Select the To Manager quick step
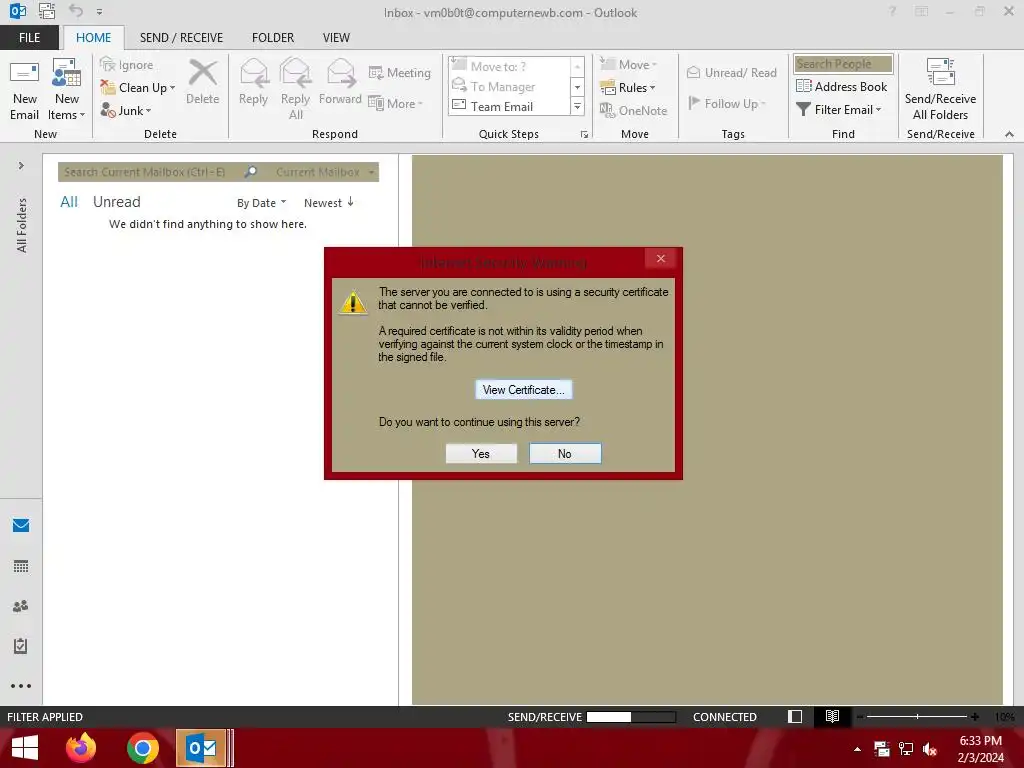Viewport: 1024px width, 768px height. (x=509, y=86)
